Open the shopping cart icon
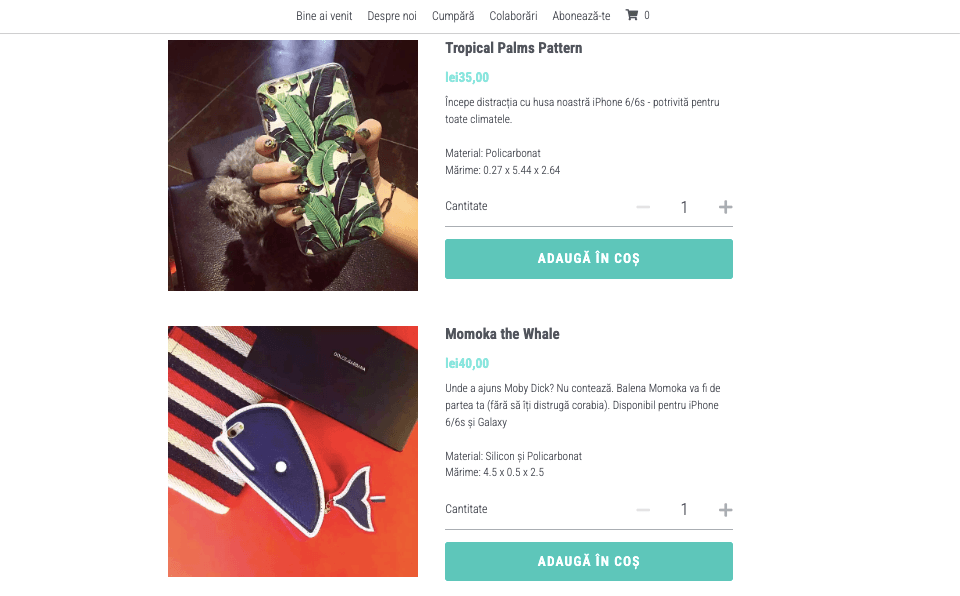 click(632, 15)
